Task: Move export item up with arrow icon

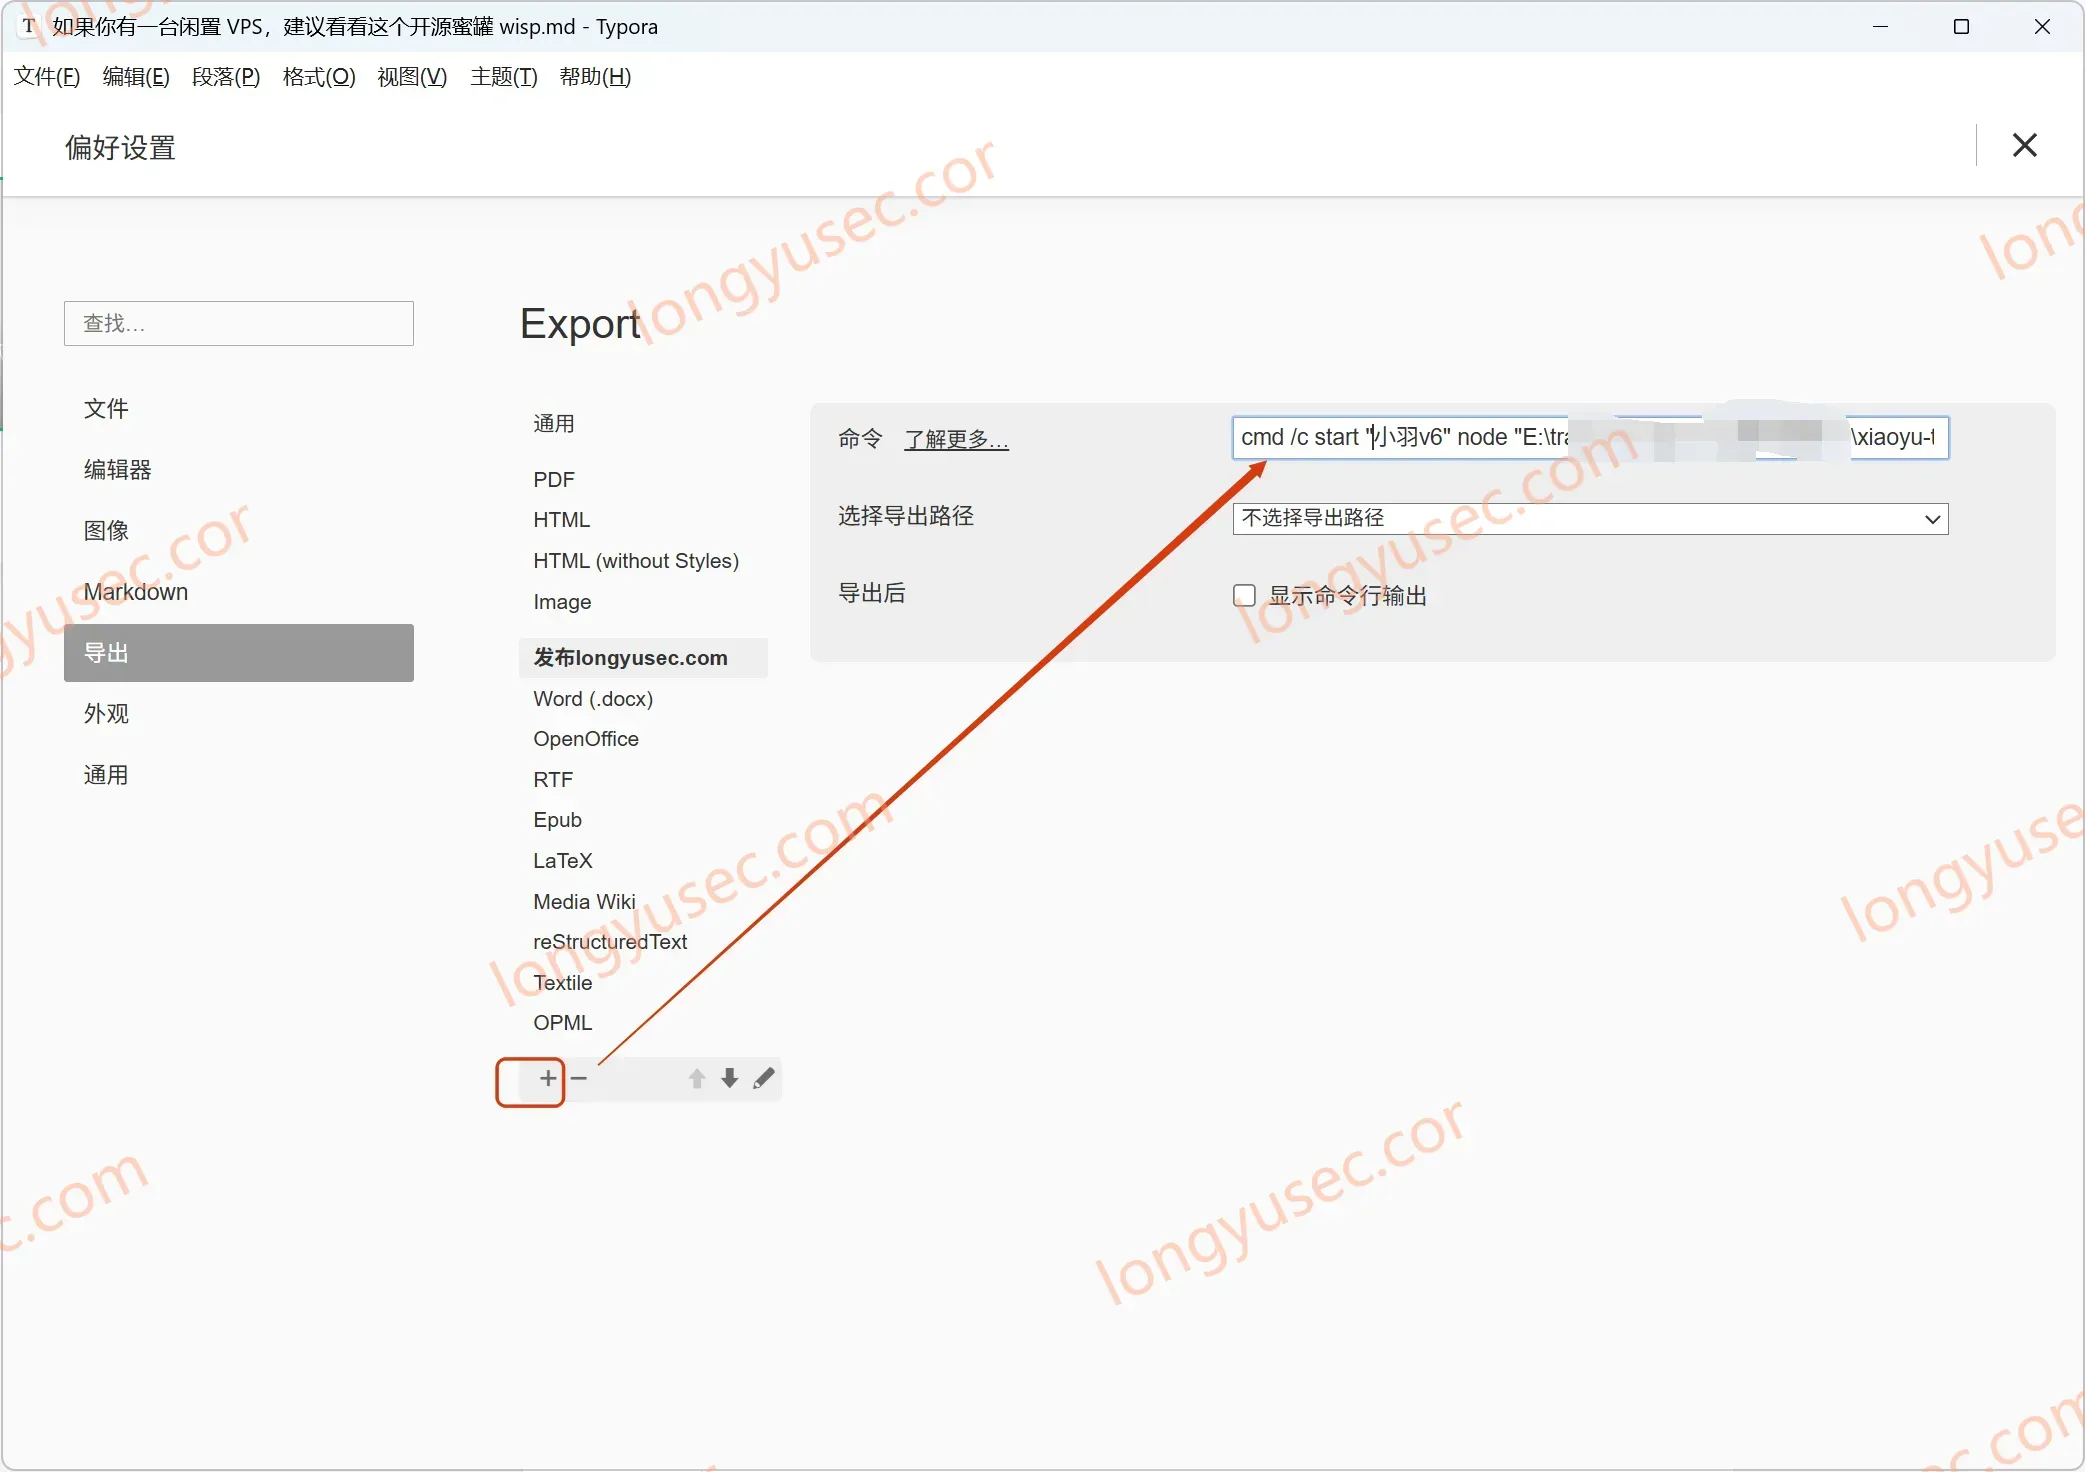Action: 697,1078
